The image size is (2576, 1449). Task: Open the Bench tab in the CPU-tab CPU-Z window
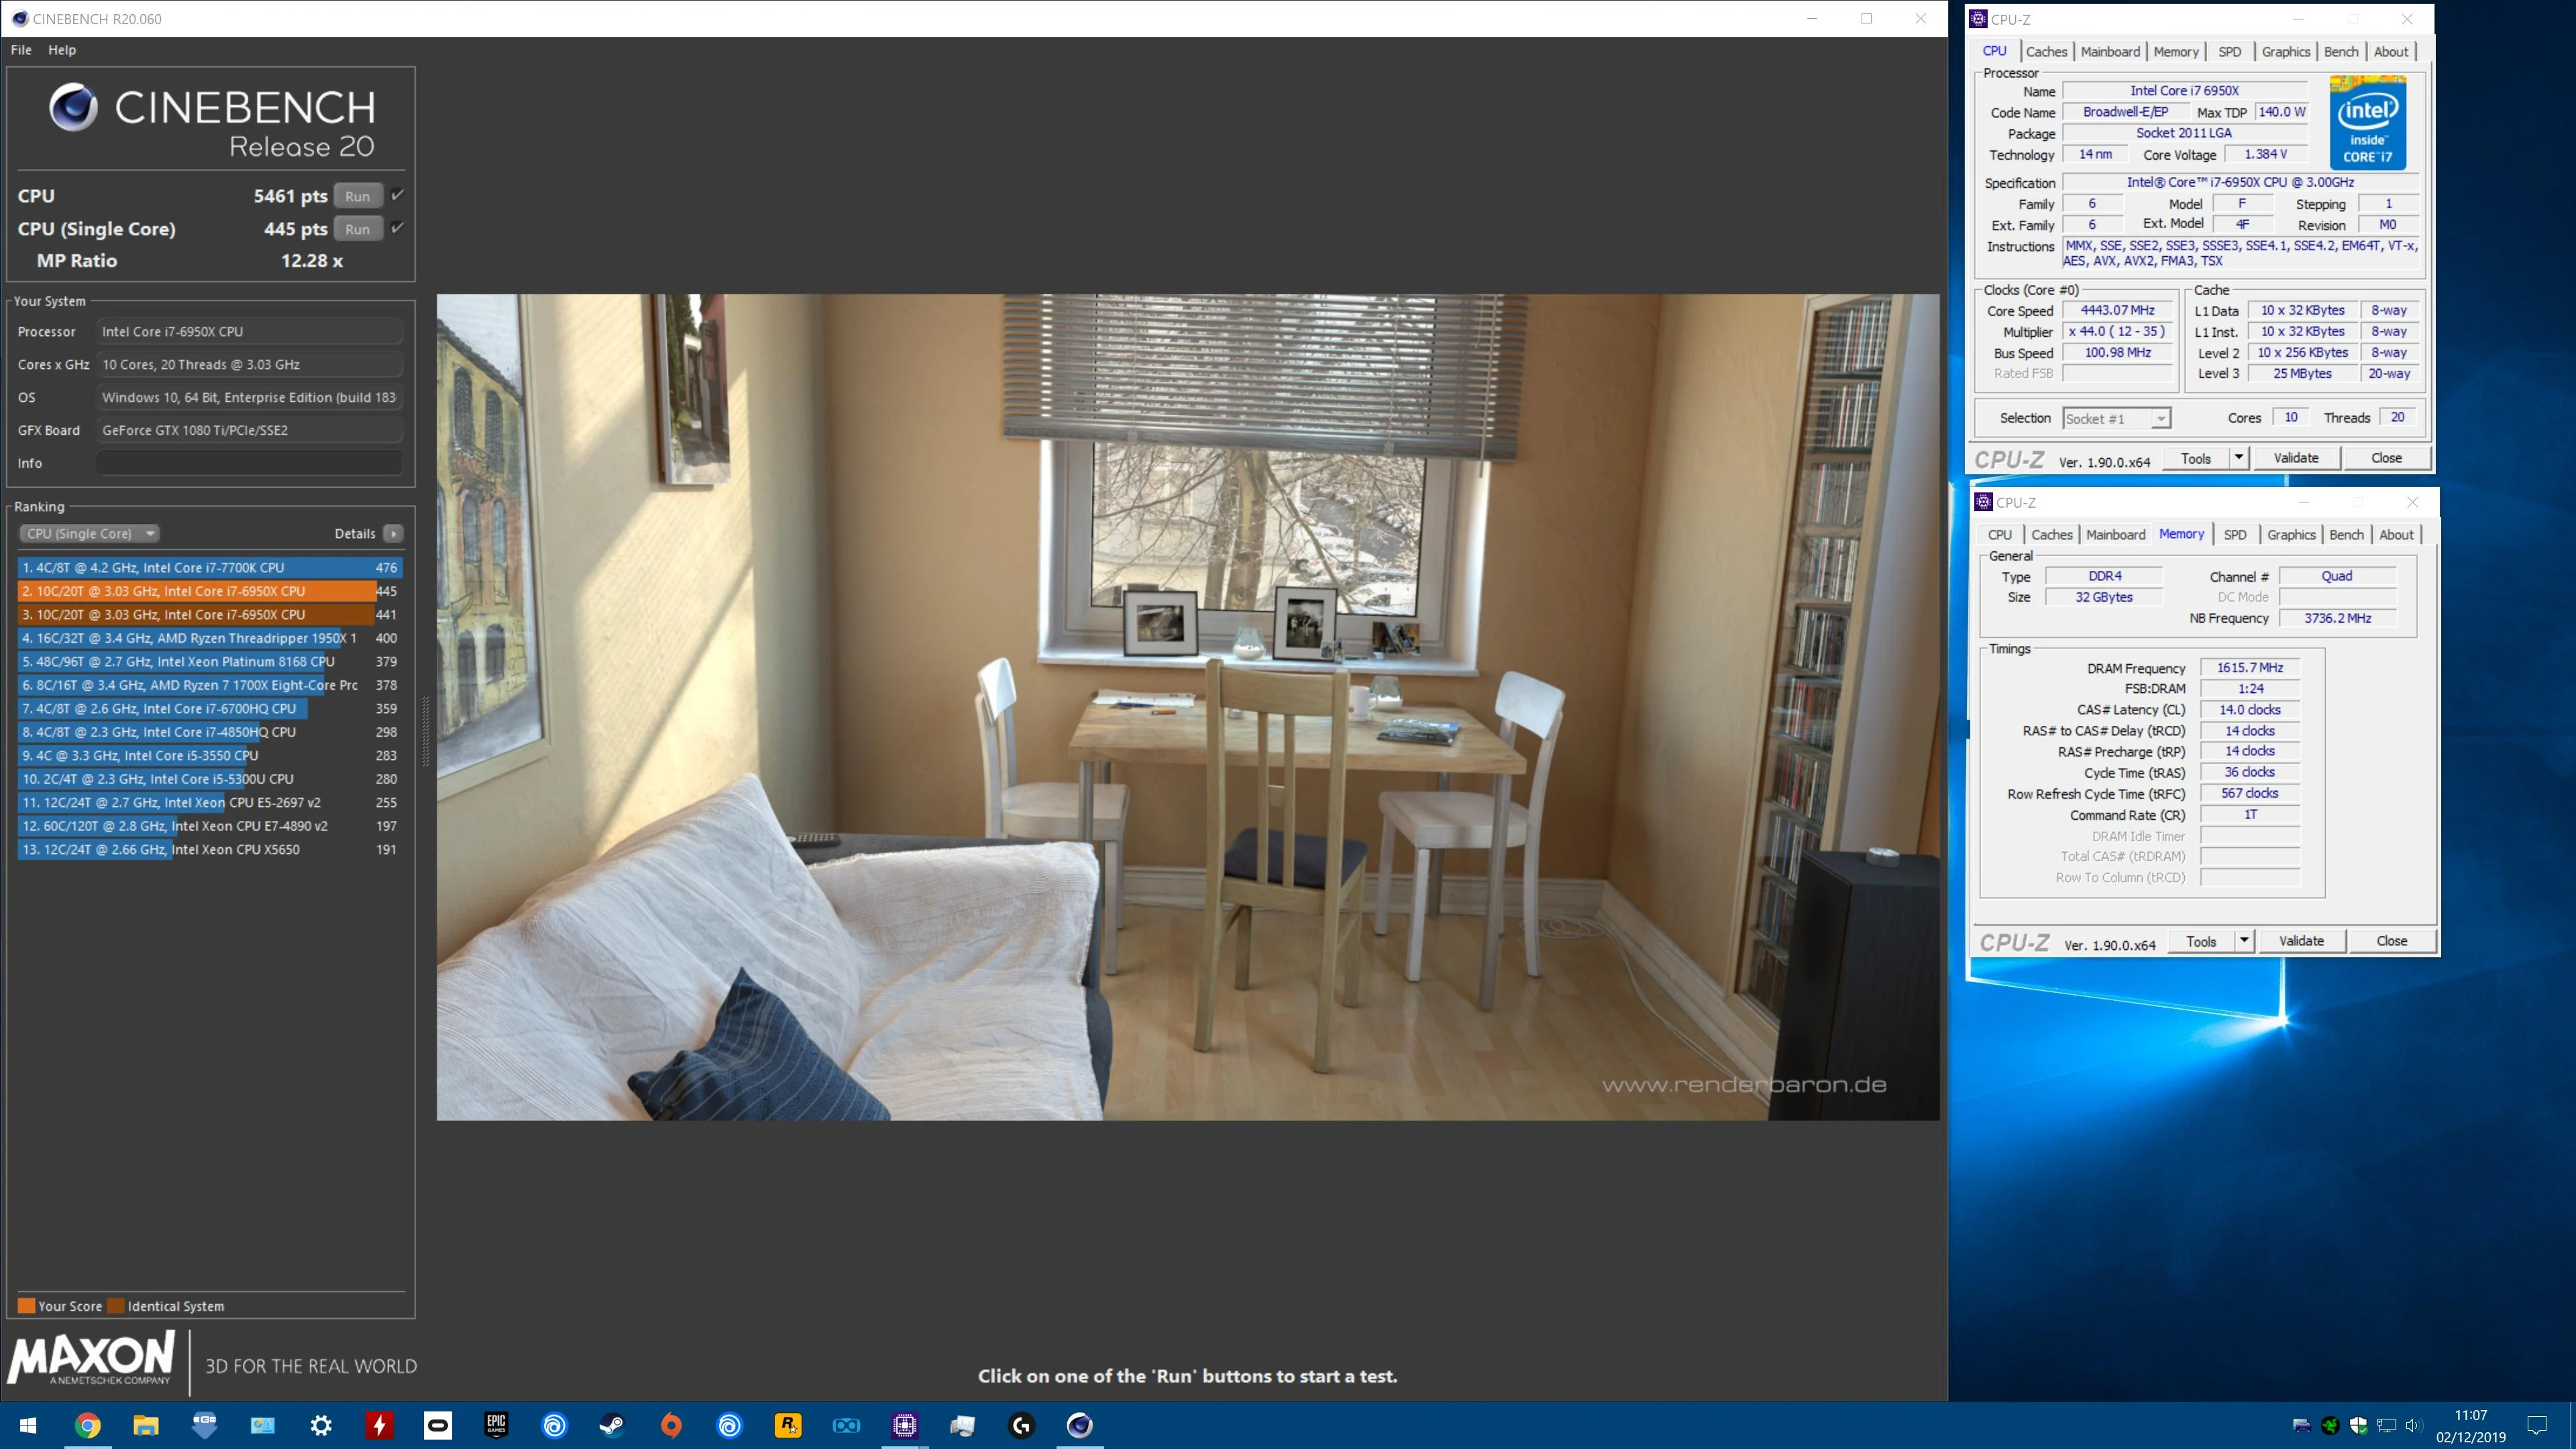pos(2340,51)
